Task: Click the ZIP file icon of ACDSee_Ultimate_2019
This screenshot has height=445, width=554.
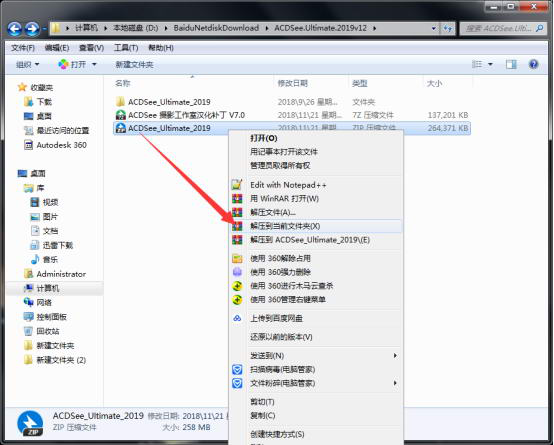Action: pos(121,128)
